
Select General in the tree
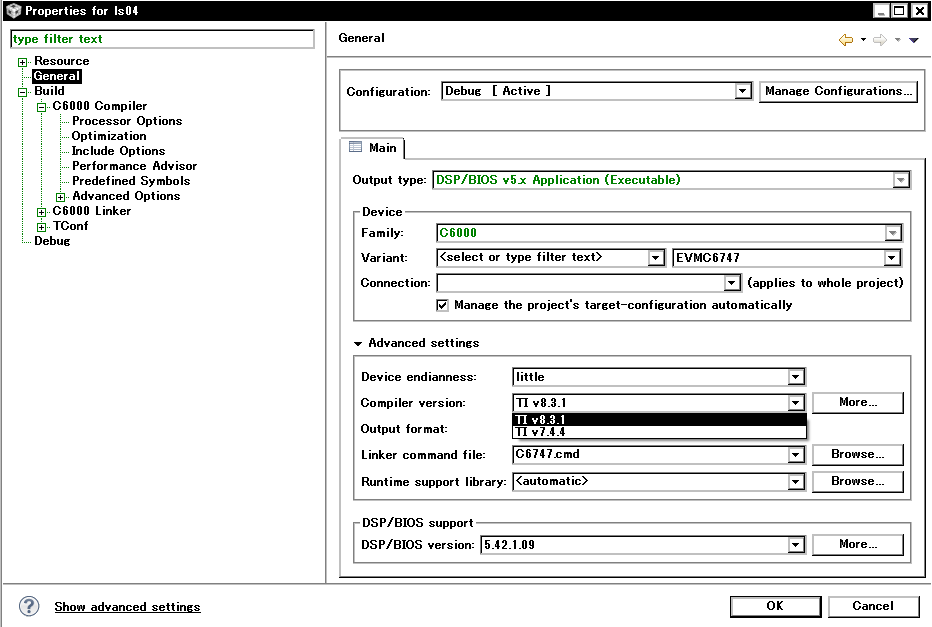(56, 76)
